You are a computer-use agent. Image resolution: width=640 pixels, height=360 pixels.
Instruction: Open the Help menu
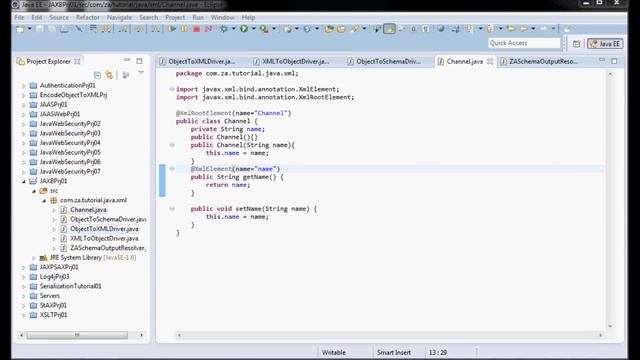tap(248, 18)
